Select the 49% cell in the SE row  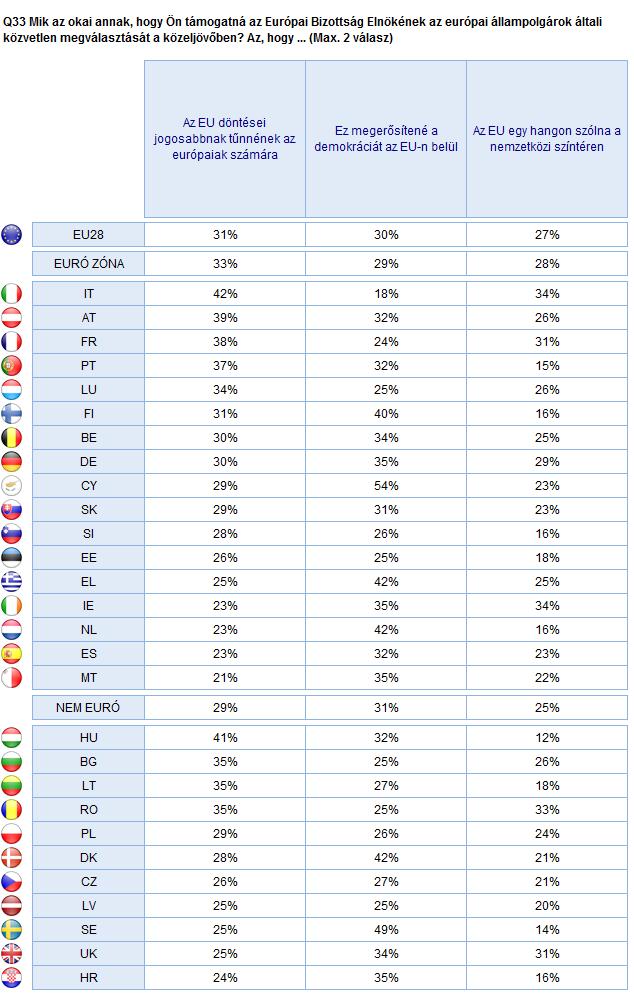tap(386, 930)
